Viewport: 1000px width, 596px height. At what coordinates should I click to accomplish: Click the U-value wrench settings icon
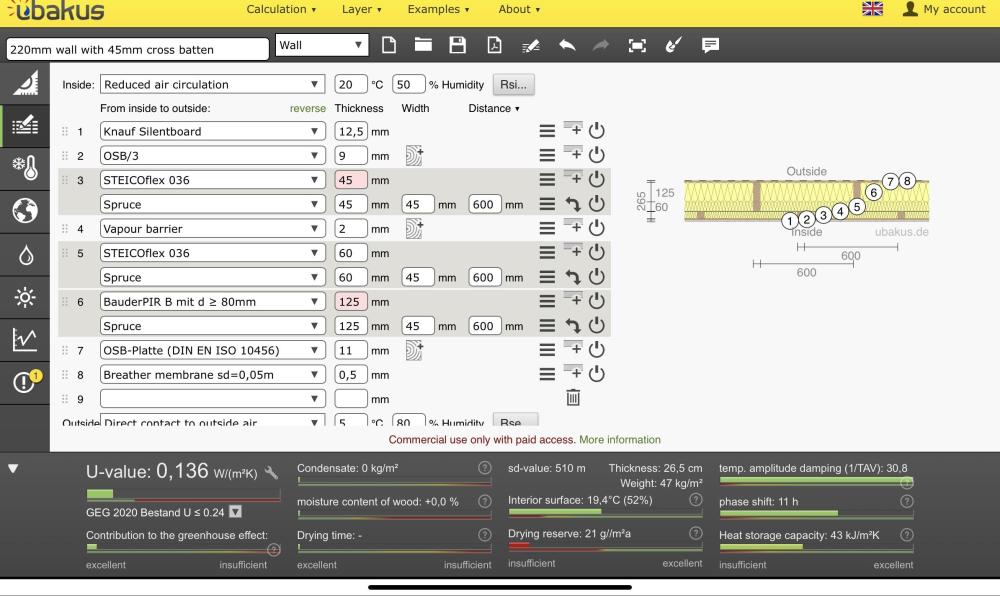[272, 472]
